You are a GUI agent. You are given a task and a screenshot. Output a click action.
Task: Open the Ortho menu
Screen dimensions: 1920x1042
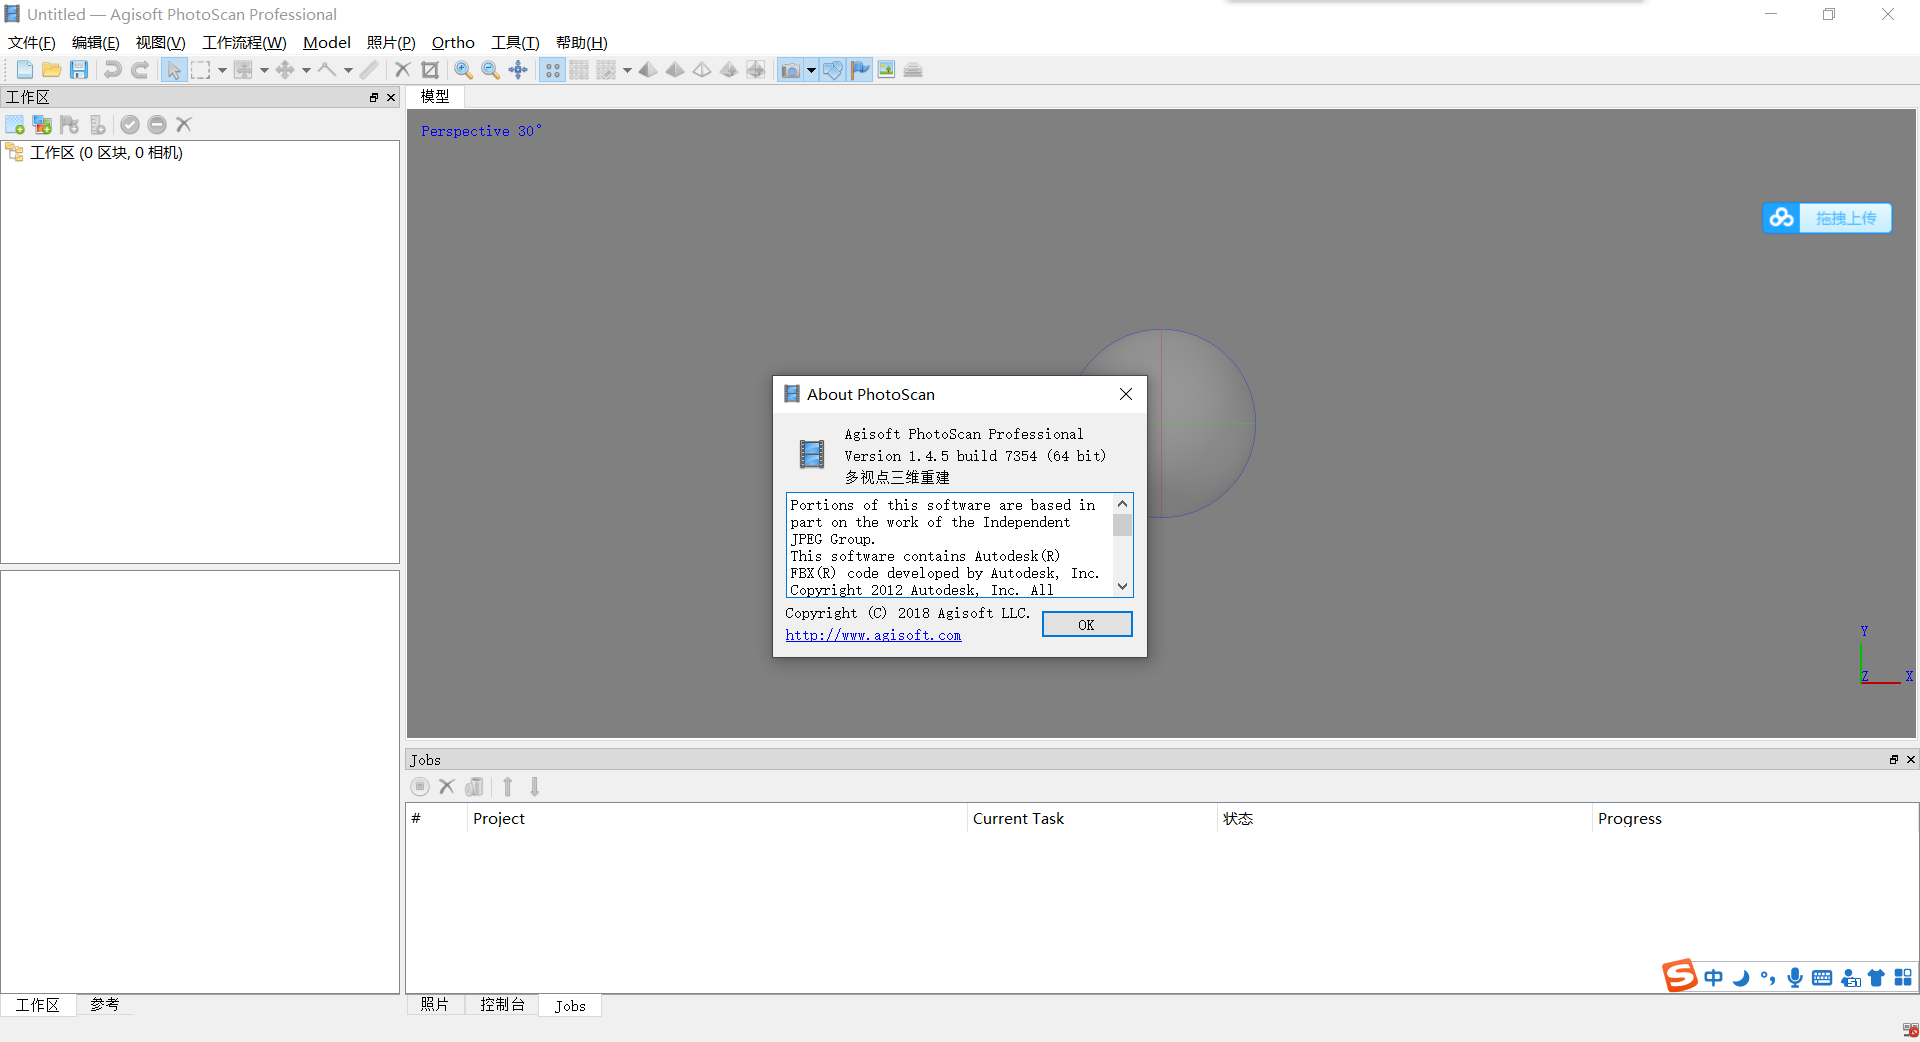(x=453, y=42)
